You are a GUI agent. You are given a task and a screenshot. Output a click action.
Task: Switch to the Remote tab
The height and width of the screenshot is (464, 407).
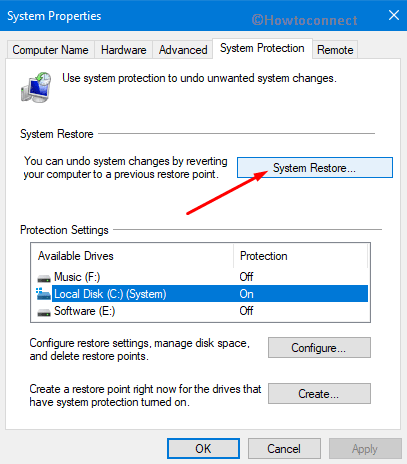pyautogui.click(x=335, y=50)
